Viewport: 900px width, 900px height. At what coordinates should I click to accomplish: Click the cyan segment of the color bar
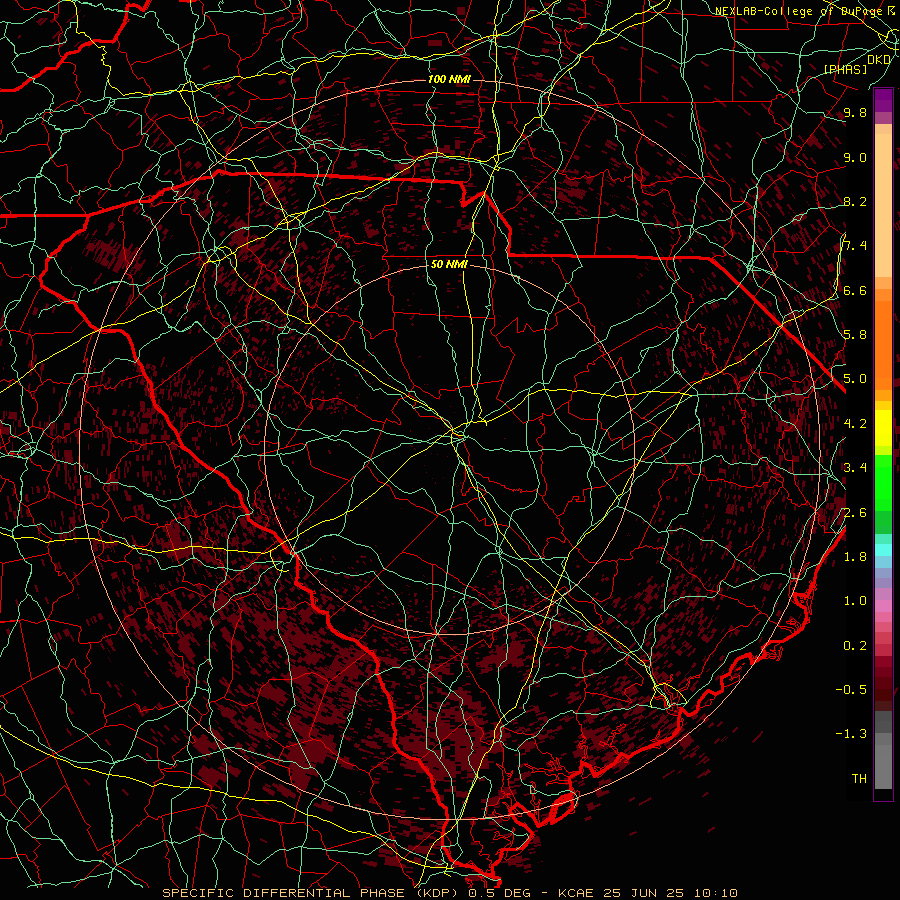[883, 549]
